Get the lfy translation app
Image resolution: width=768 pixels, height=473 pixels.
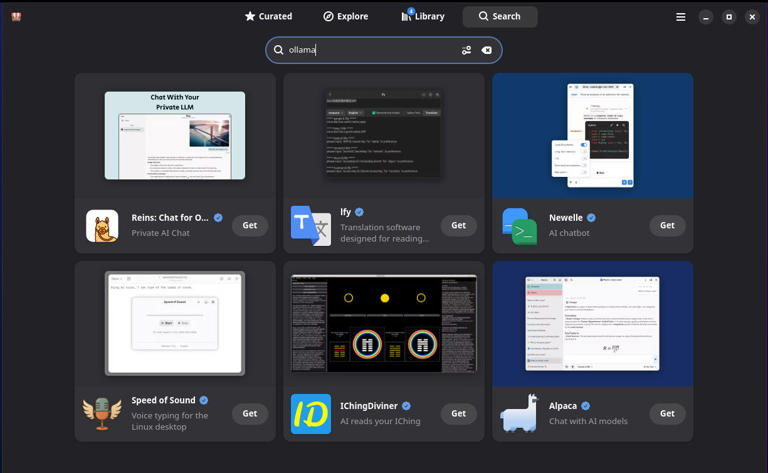[x=458, y=225]
